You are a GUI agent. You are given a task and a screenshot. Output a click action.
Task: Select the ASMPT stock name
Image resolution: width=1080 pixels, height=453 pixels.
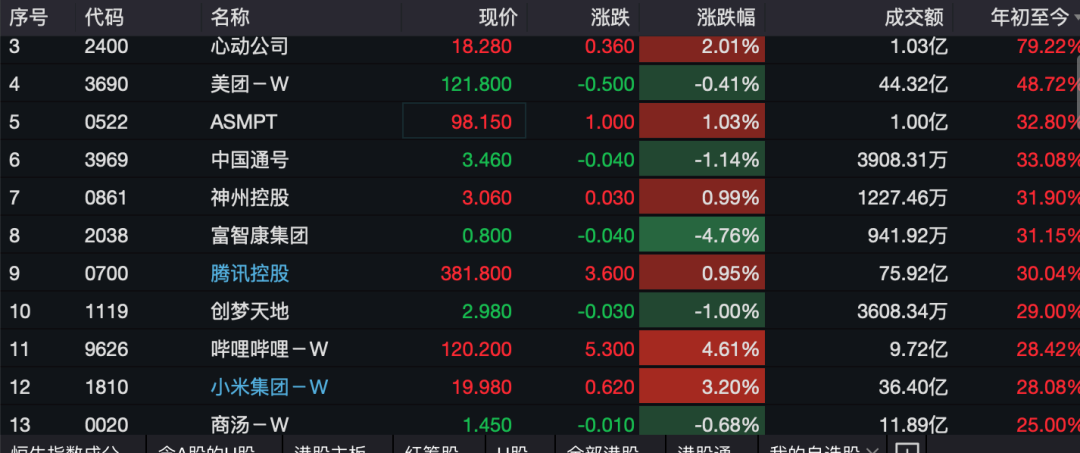244,122
